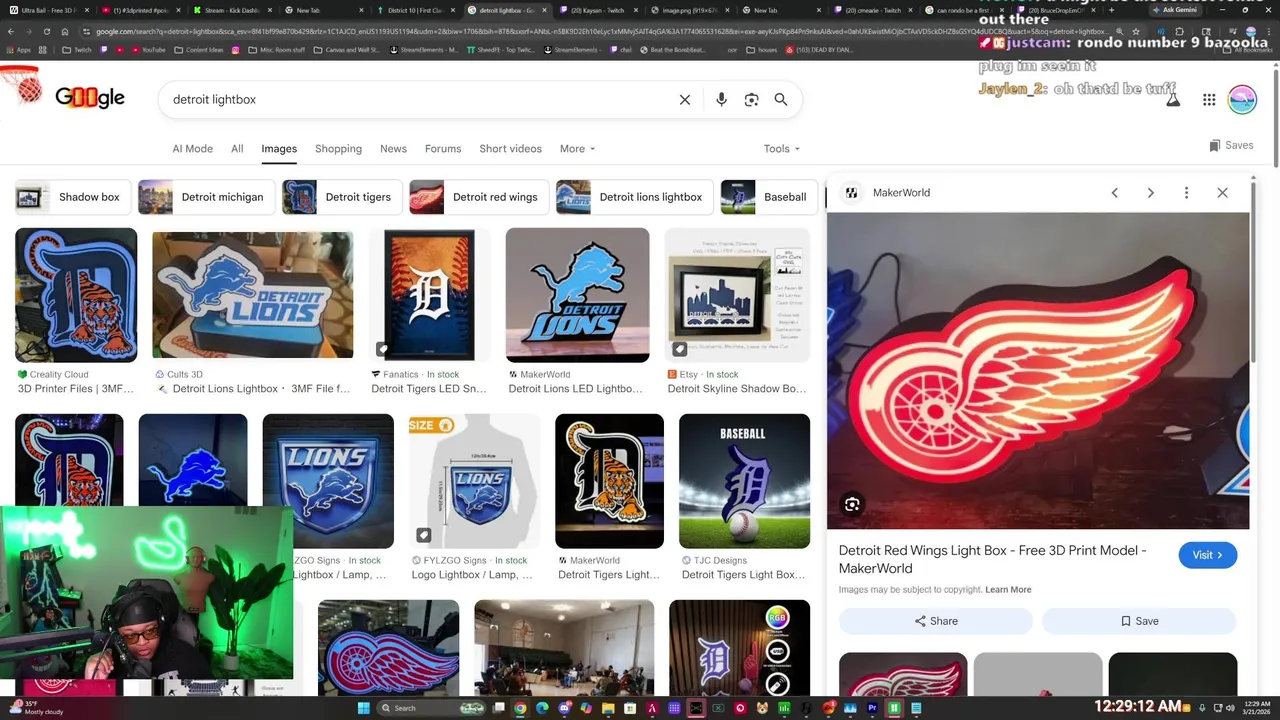Switch to AI Mode tab
The image size is (1280, 720).
click(192, 149)
